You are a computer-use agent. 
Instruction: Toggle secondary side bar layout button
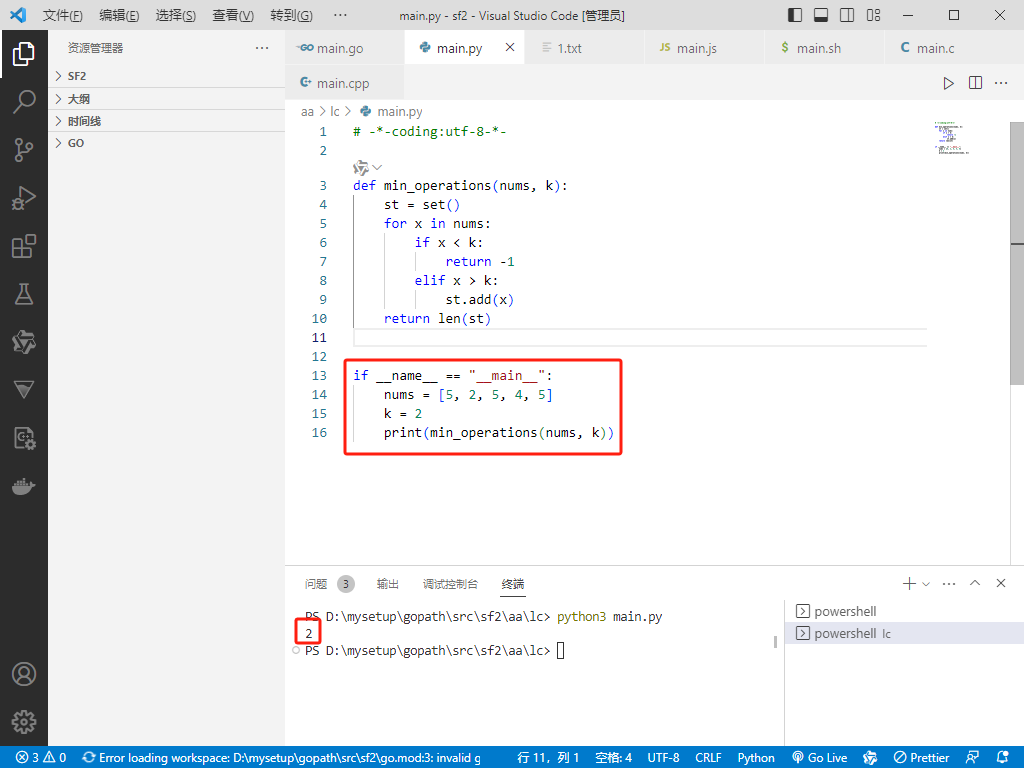tap(847, 15)
